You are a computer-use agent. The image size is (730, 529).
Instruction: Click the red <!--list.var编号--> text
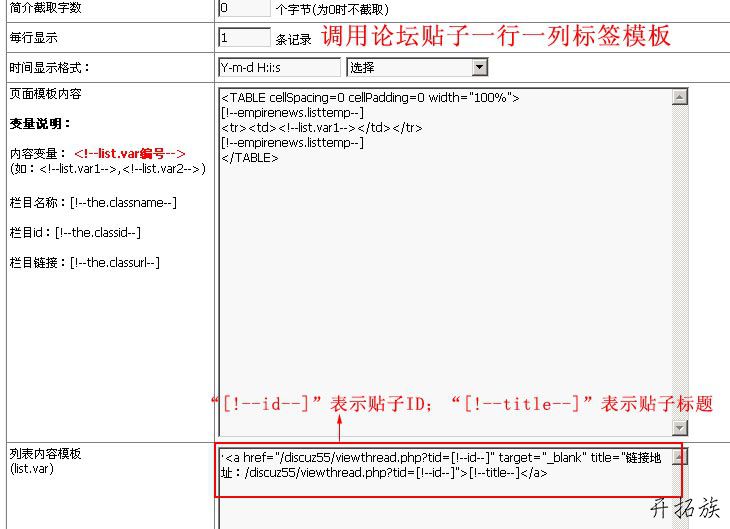point(130,154)
